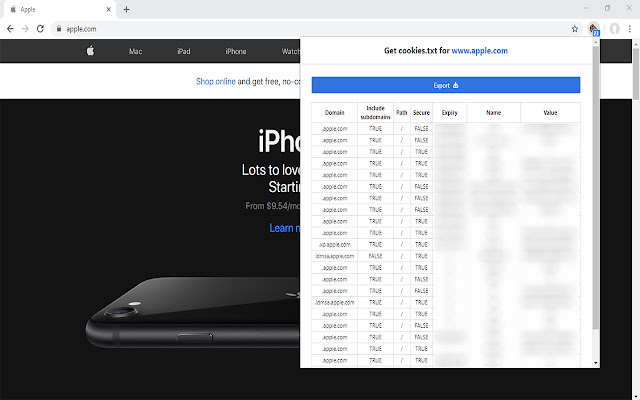This screenshot has height=400, width=640.
Task: Open Watch in the Apple navigation bar
Action: (x=291, y=51)
